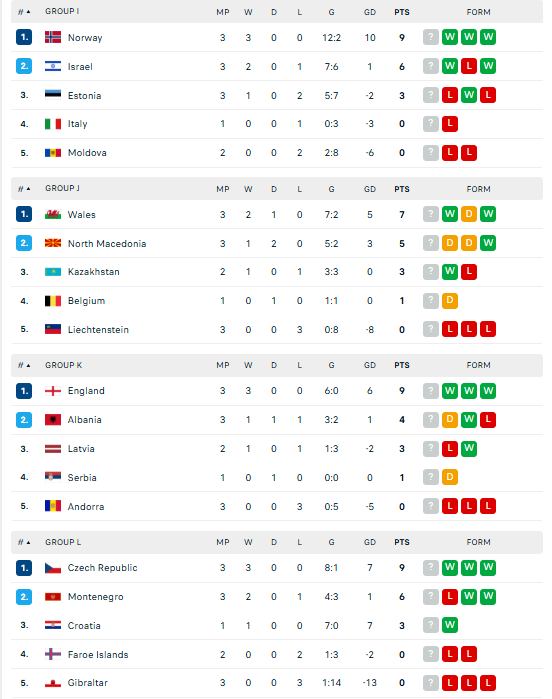This screenshot has width=552, height=699.
Task: Click Croatia's green W form badge
Action: [450, 625]
